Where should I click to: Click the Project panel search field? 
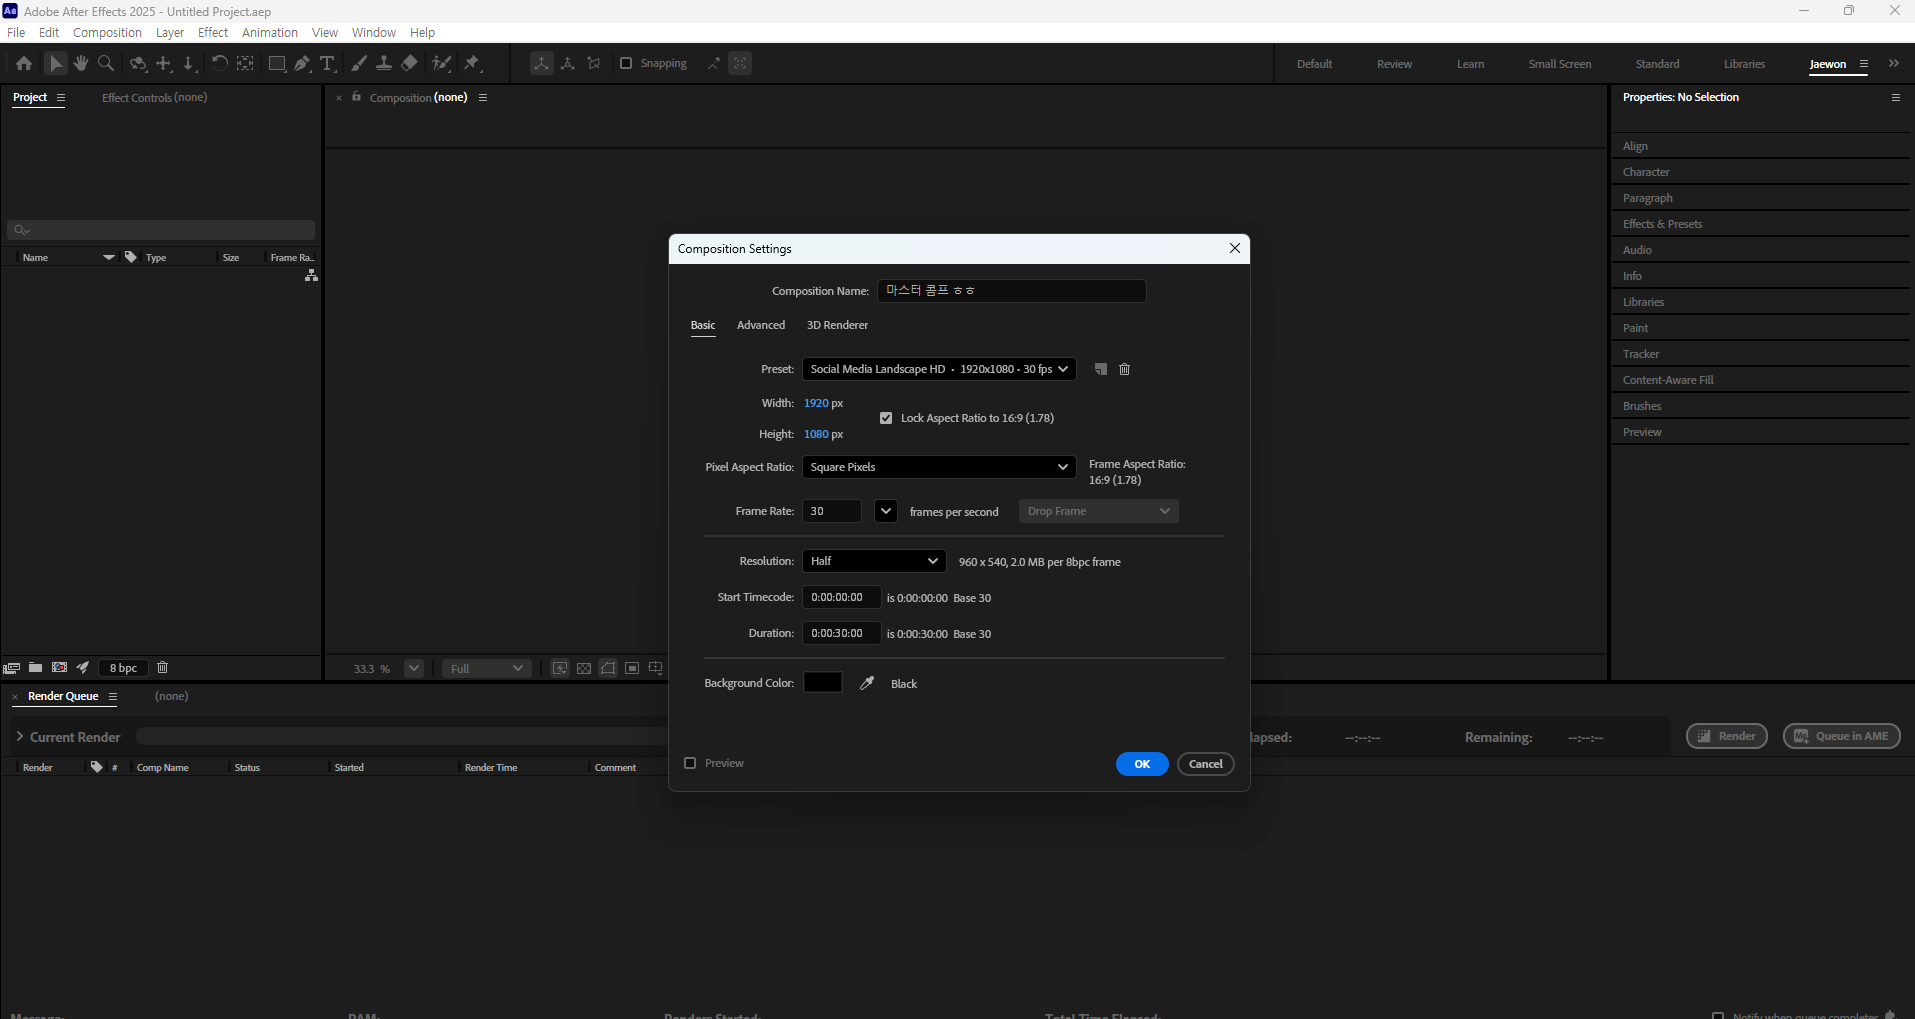click(x=161, y=230)
